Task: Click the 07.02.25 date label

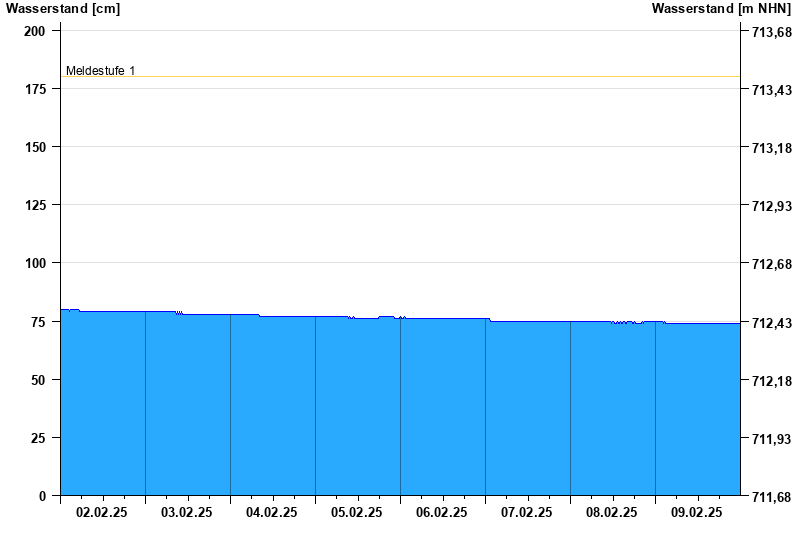Action: (527, 512)
